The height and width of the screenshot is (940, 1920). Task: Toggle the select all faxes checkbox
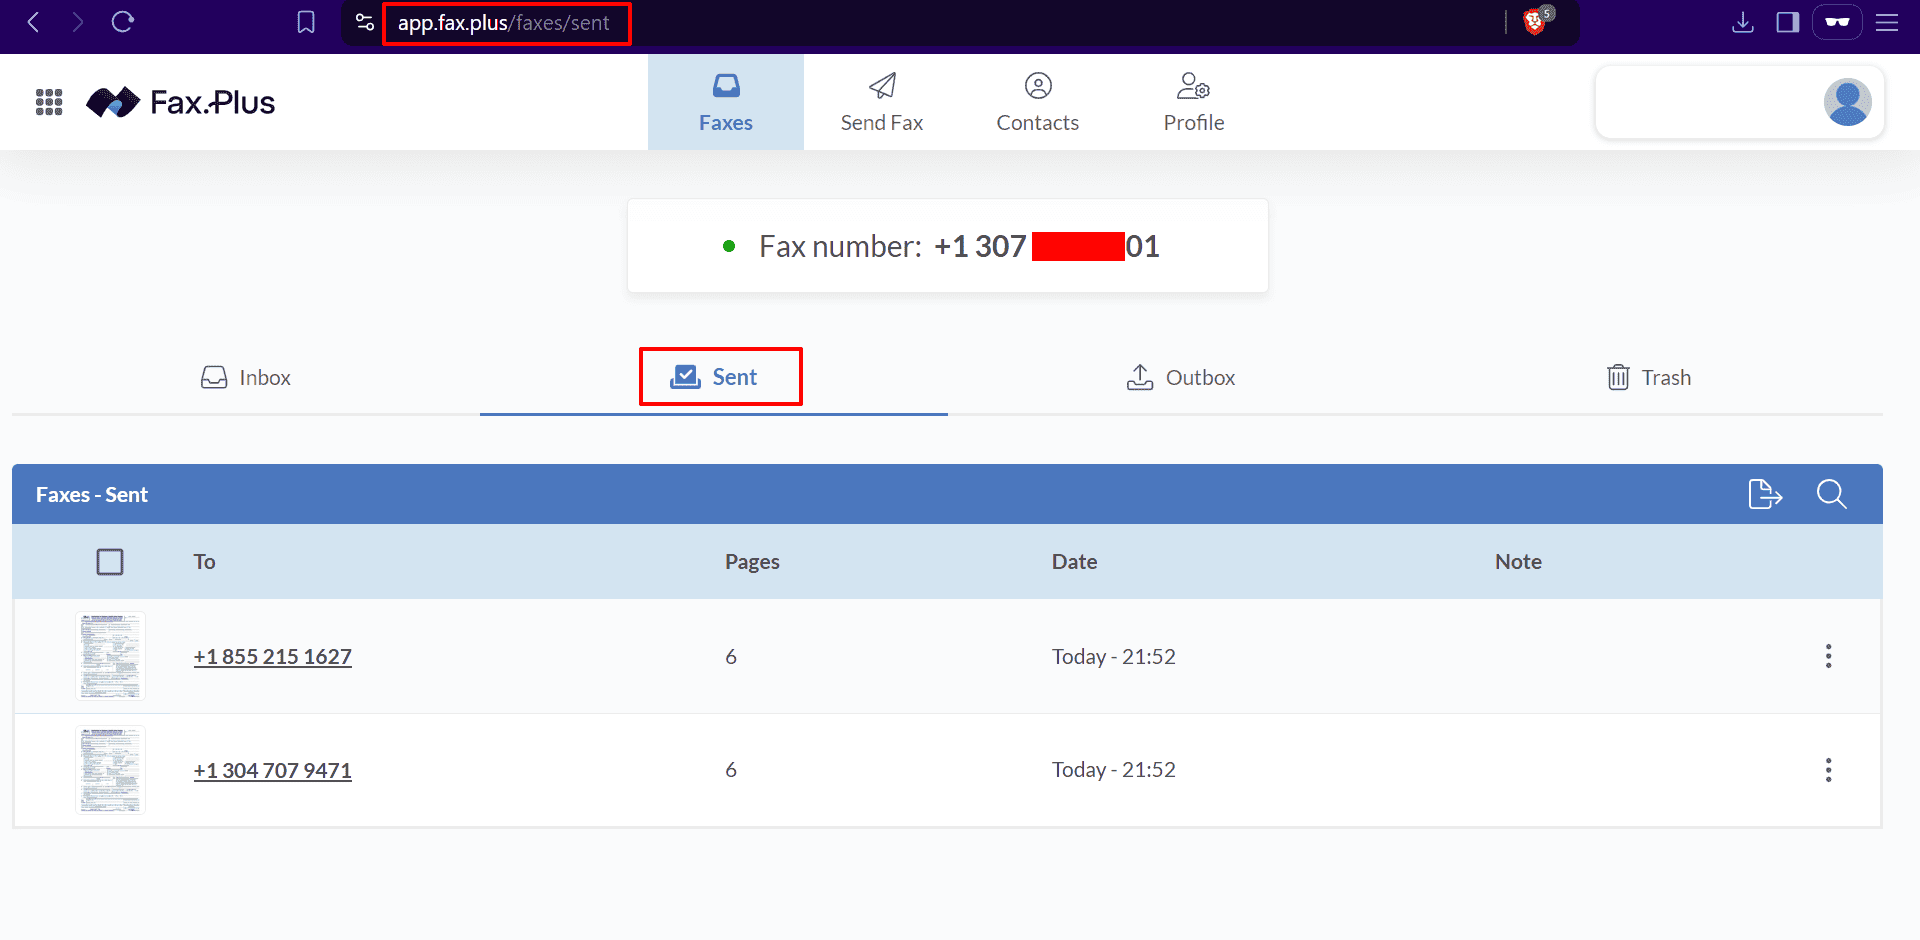[110, 562]
